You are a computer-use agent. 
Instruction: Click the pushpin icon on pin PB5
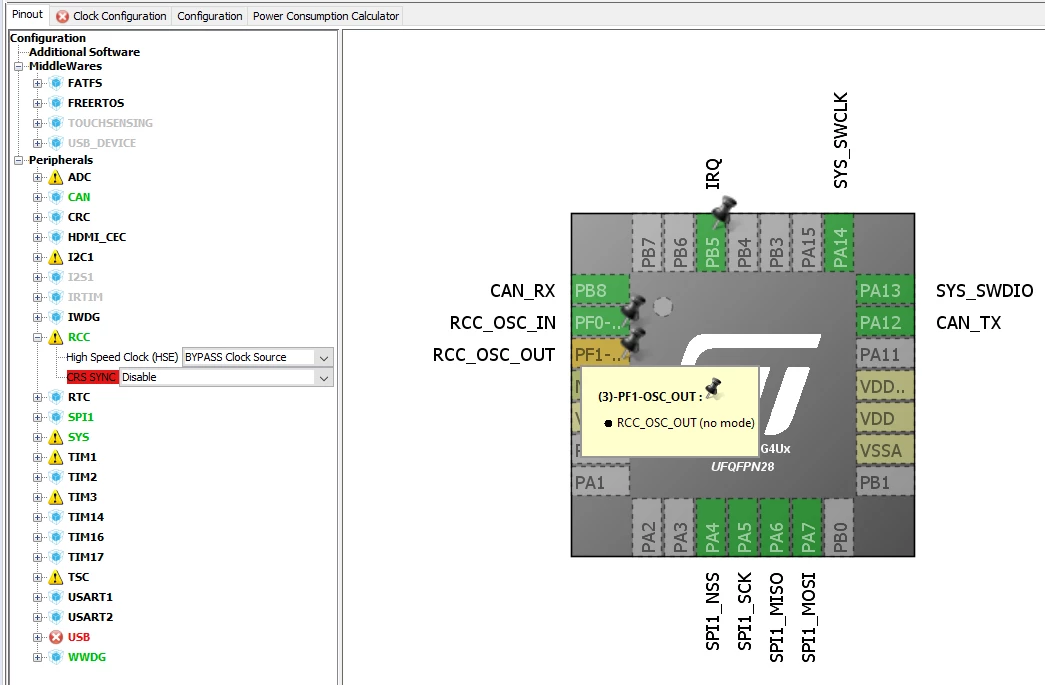[724, 211]
